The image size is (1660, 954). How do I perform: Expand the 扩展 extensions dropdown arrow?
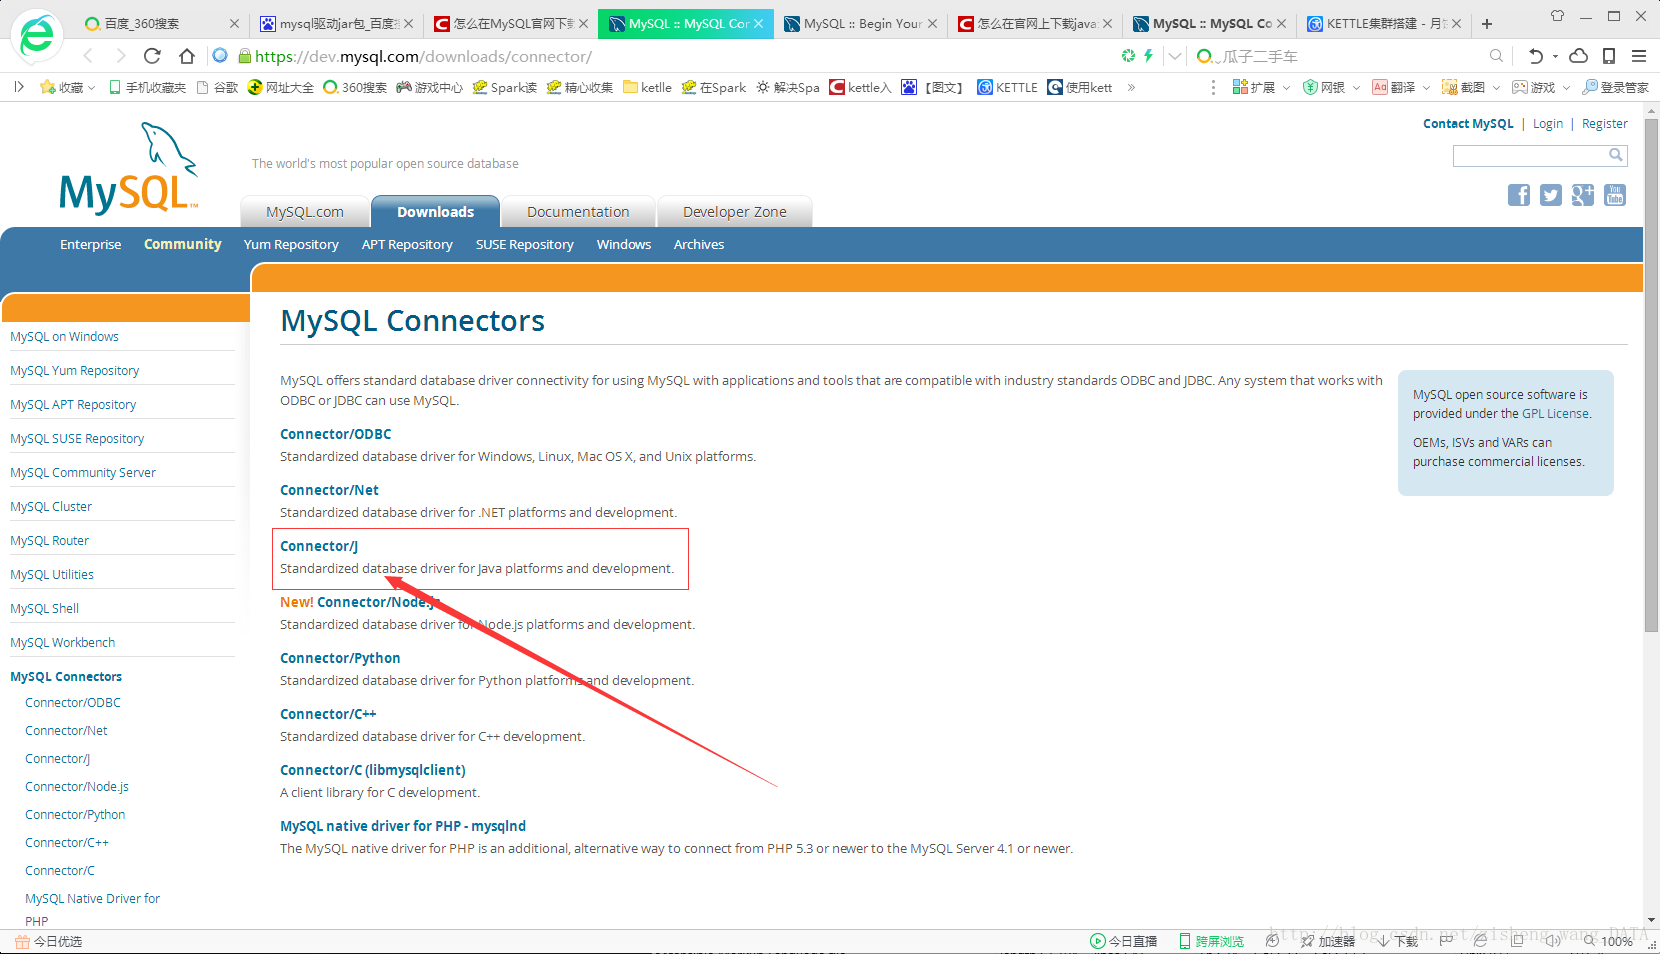1286,87
